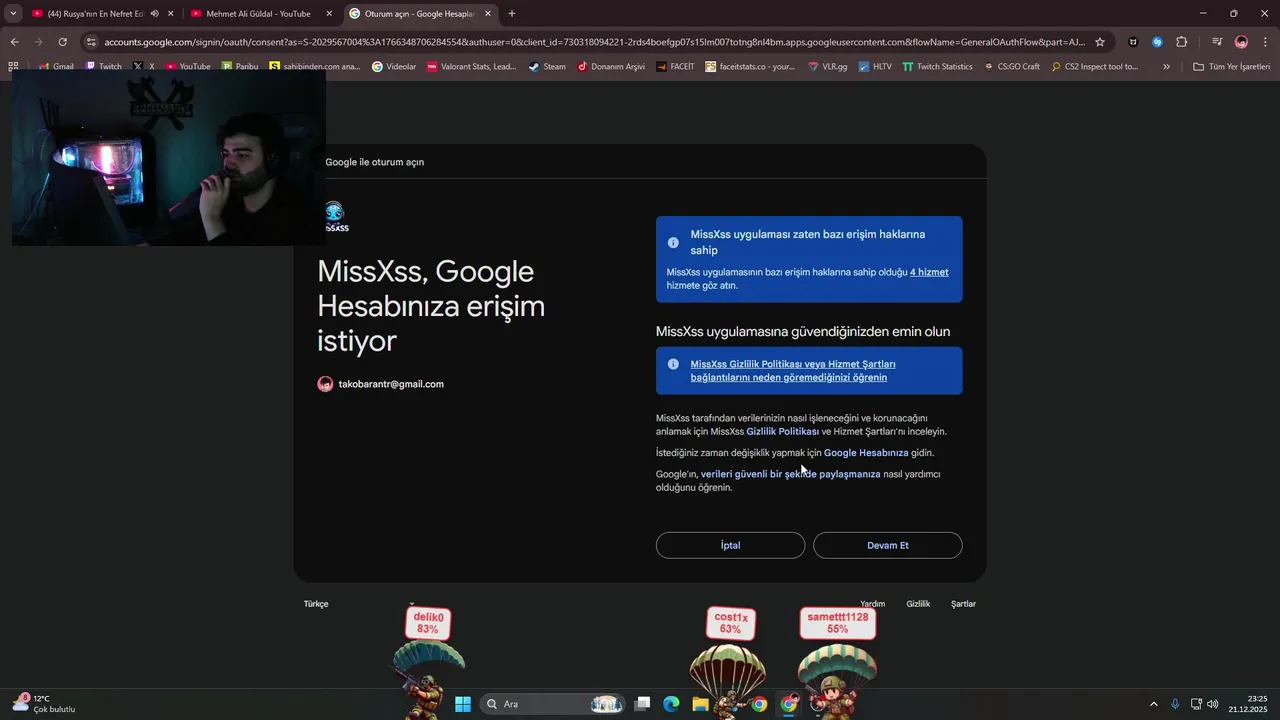
Task: Expand the hidden bookmarks chevron
Action: point(1166,67)
